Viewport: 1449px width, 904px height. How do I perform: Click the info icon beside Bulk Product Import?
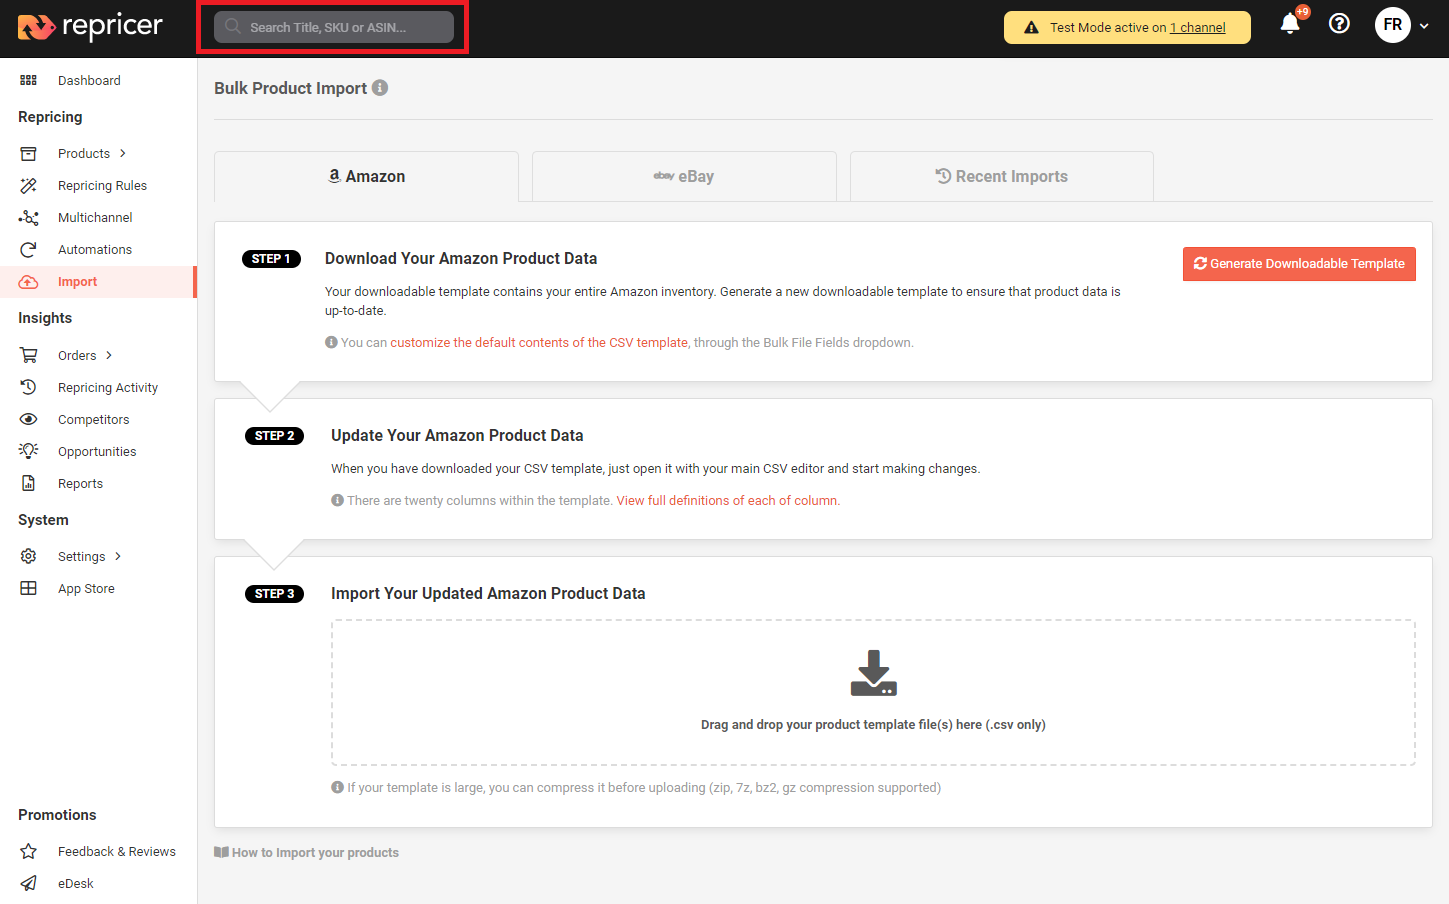(380, 88)
